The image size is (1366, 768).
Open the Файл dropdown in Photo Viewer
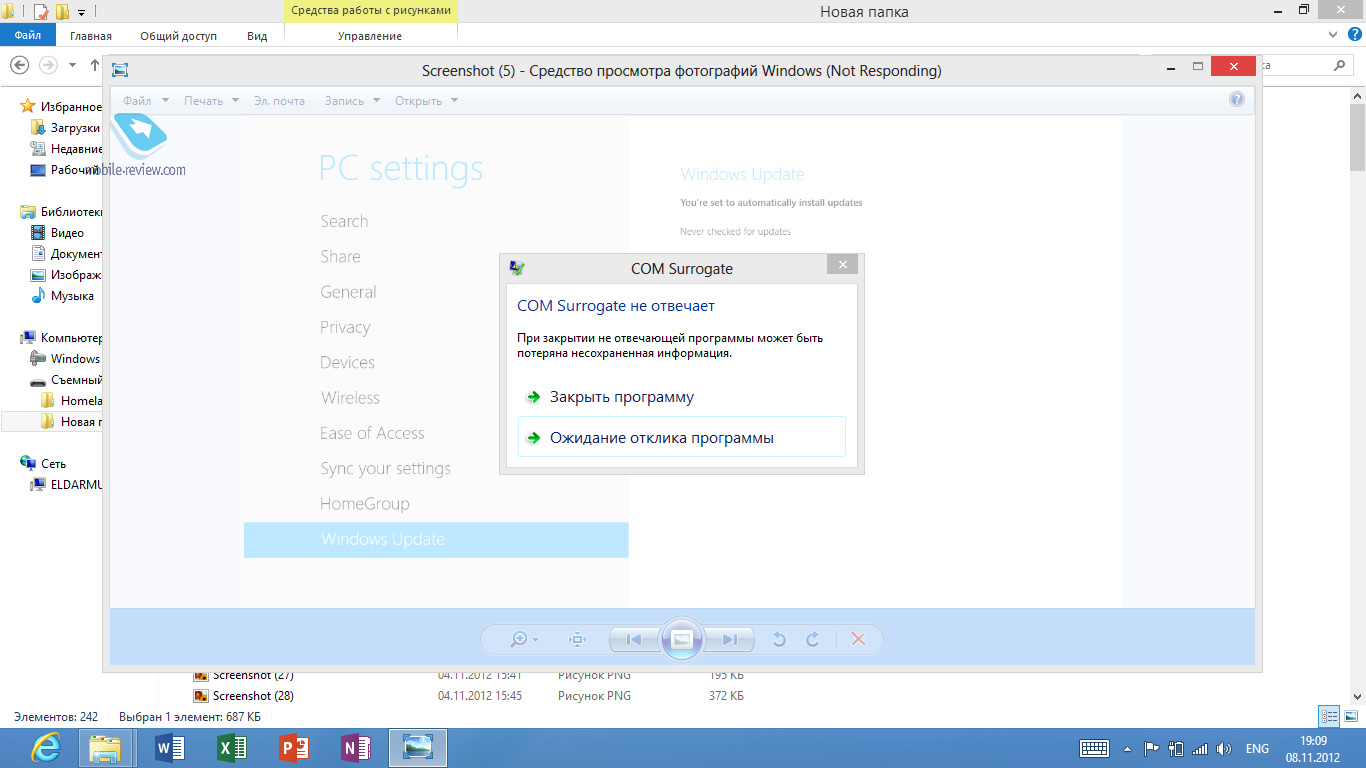click(x=146, y=100)
